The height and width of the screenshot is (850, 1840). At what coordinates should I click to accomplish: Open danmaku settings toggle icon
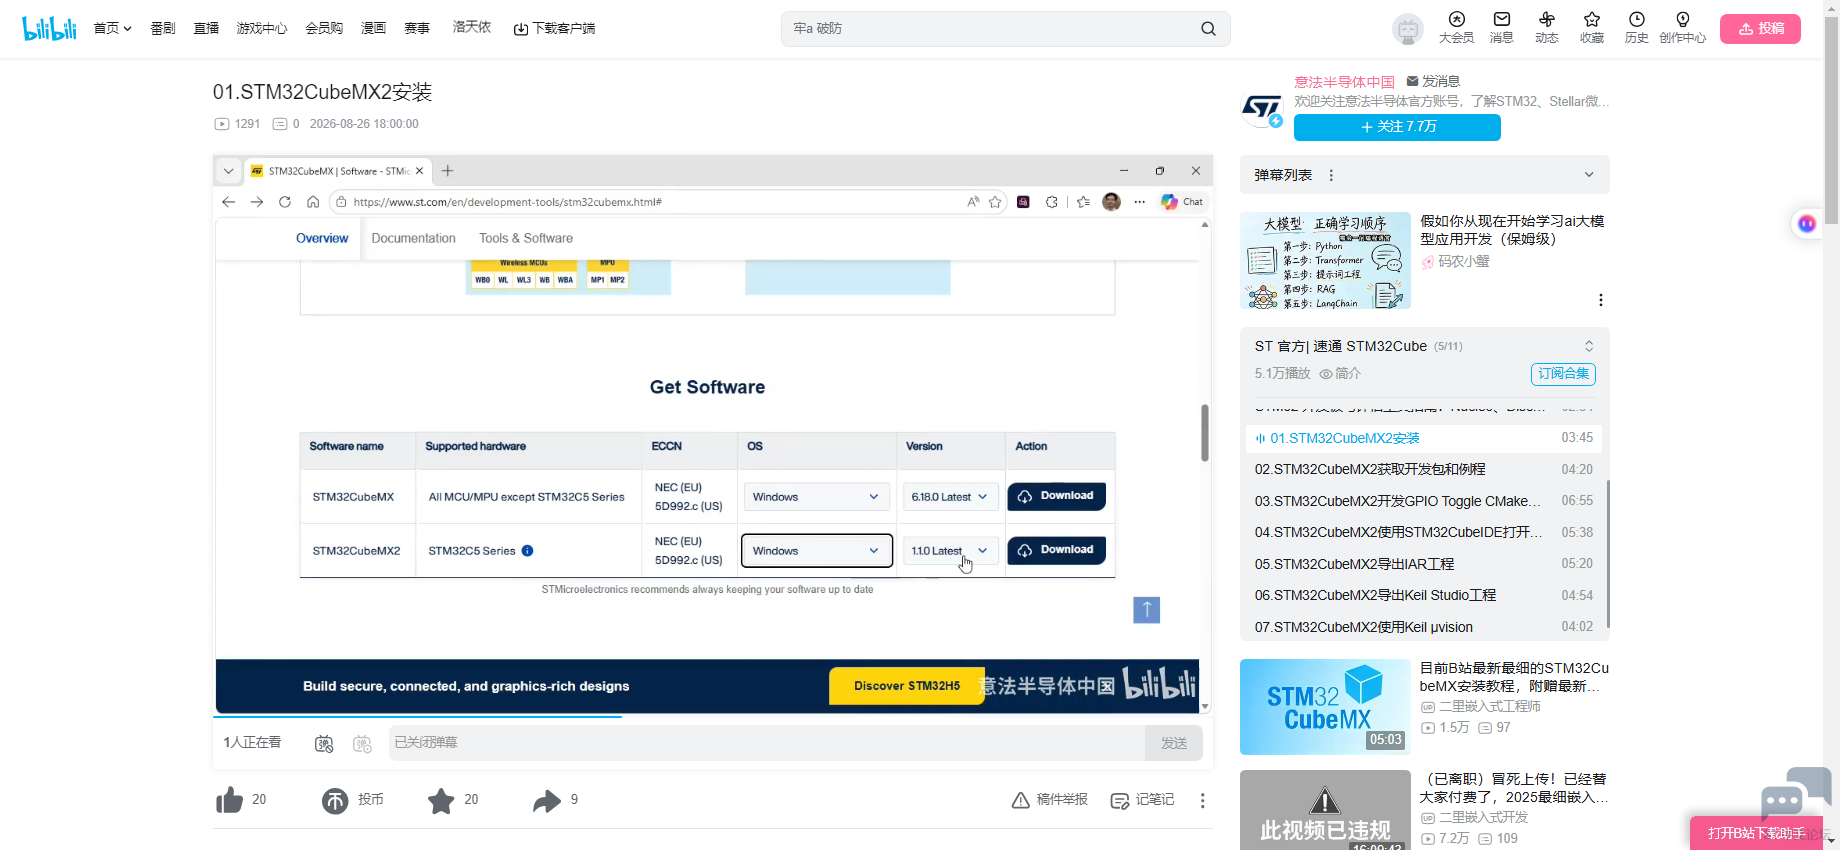pos(362,743)
